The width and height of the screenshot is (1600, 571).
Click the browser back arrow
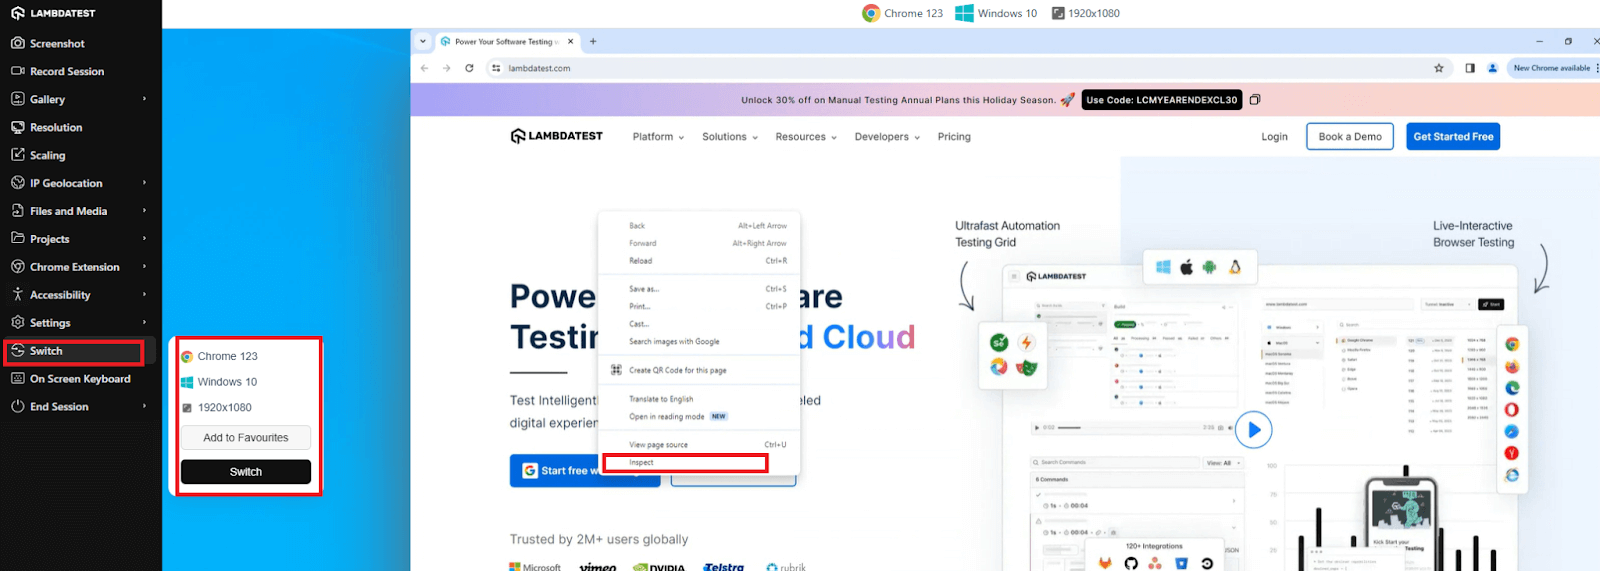point(424,69)
